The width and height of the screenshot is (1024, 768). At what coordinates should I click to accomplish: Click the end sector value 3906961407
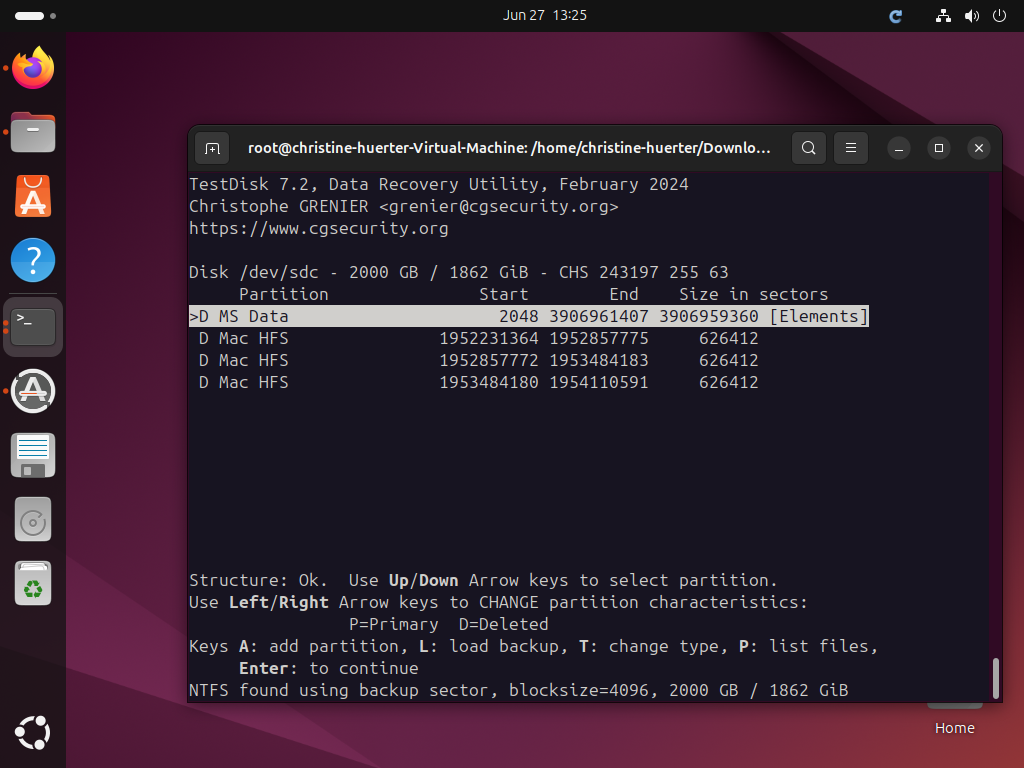point(599,316)
